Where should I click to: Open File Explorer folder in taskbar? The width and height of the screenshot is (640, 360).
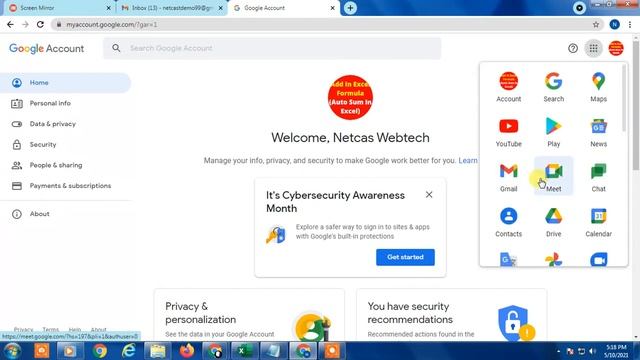[158, 351]
